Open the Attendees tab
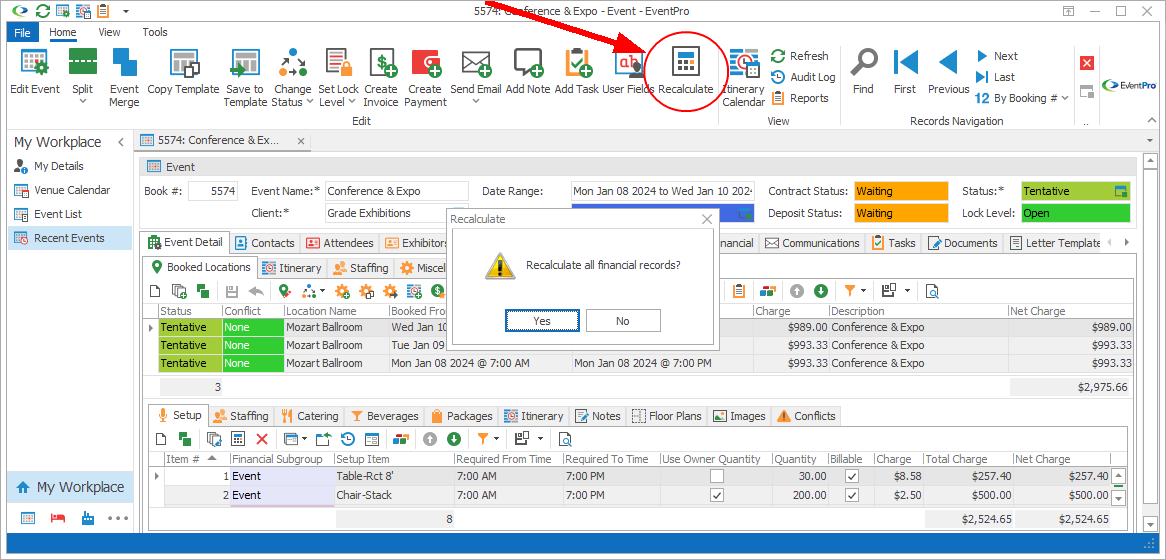Viewport: 1166px width, 560px height. (339, 242)
